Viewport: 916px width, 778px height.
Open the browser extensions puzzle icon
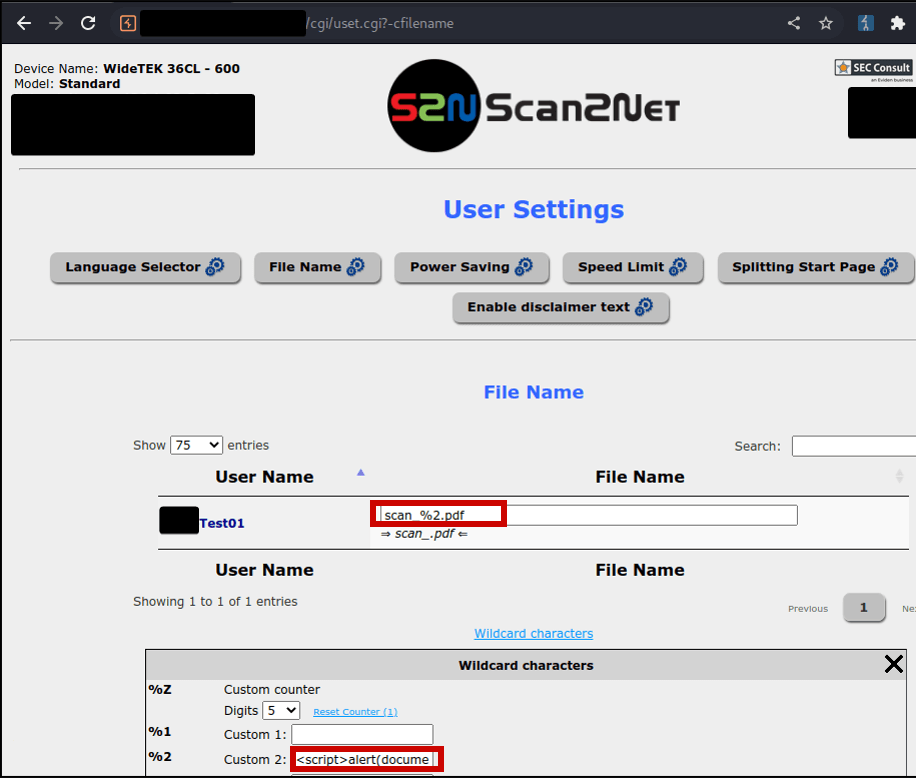point(897,23)
